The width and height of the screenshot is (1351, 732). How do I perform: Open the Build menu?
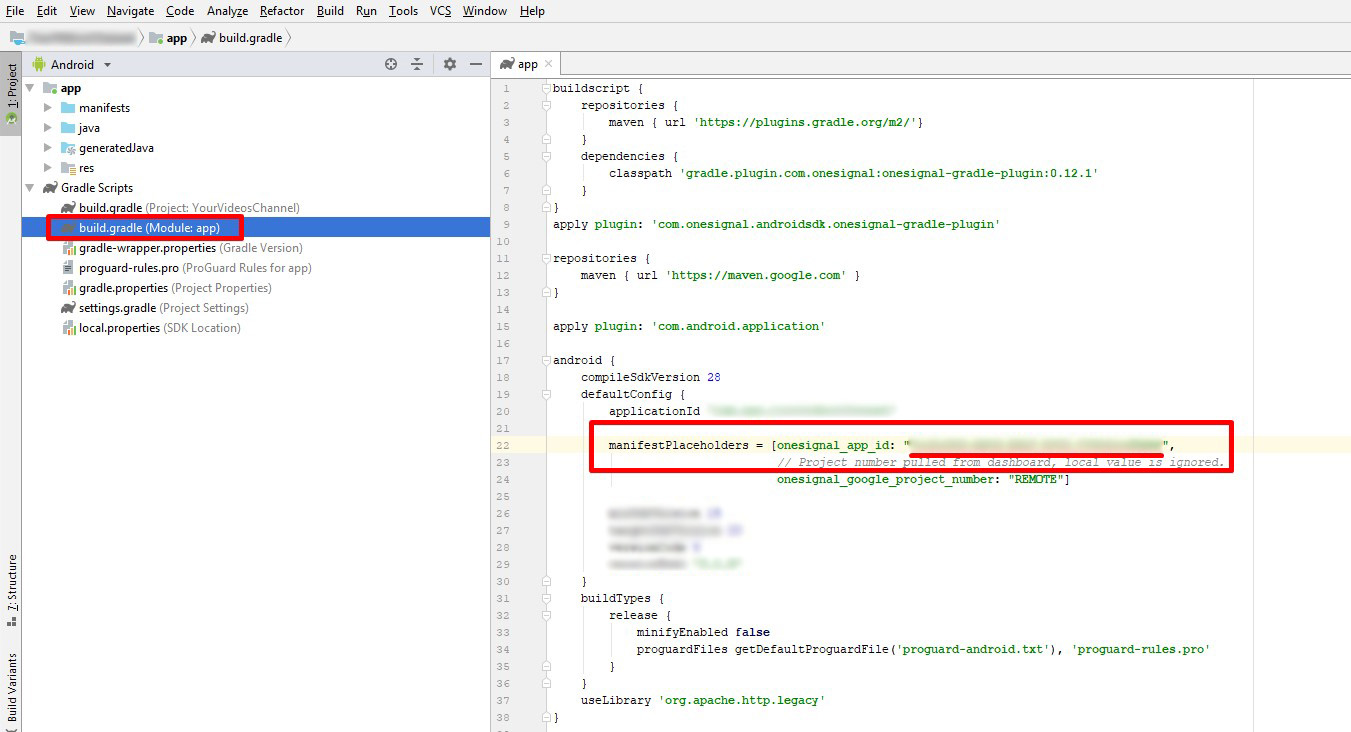coord(330,11)
